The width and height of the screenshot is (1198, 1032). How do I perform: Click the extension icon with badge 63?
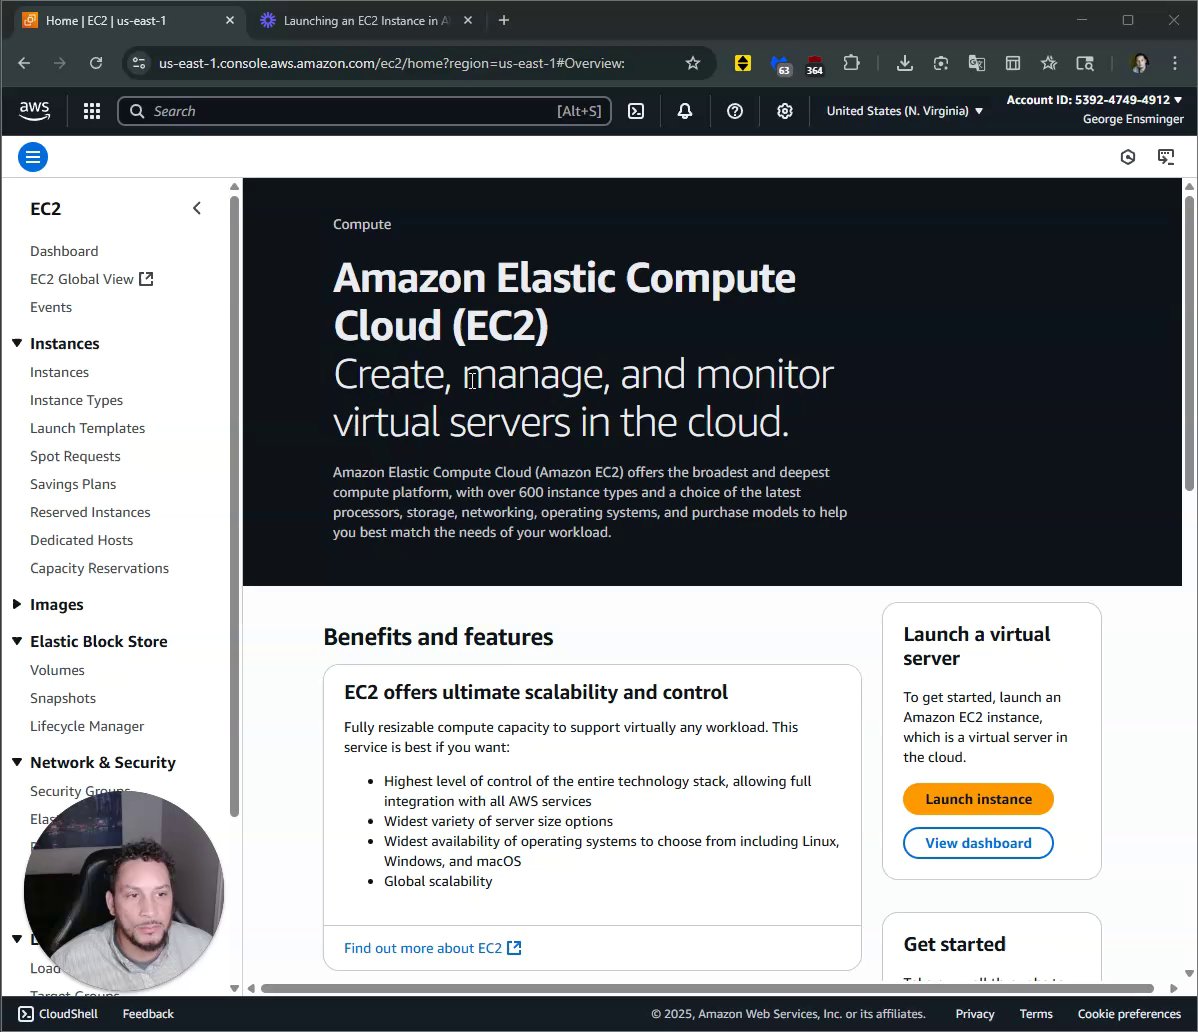(x=780, y=65)
